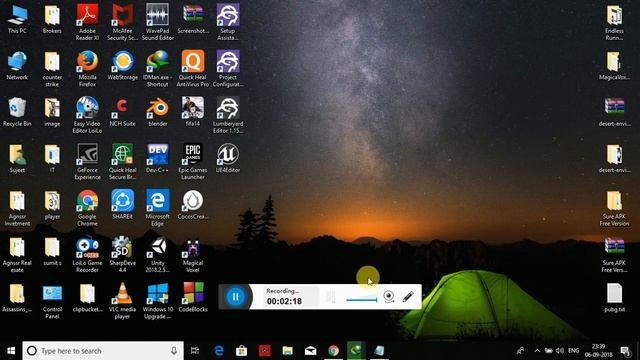
Task: Open Lumberyard Project Configurator icon
Action: pyautogui.click(x=228, y=69)
